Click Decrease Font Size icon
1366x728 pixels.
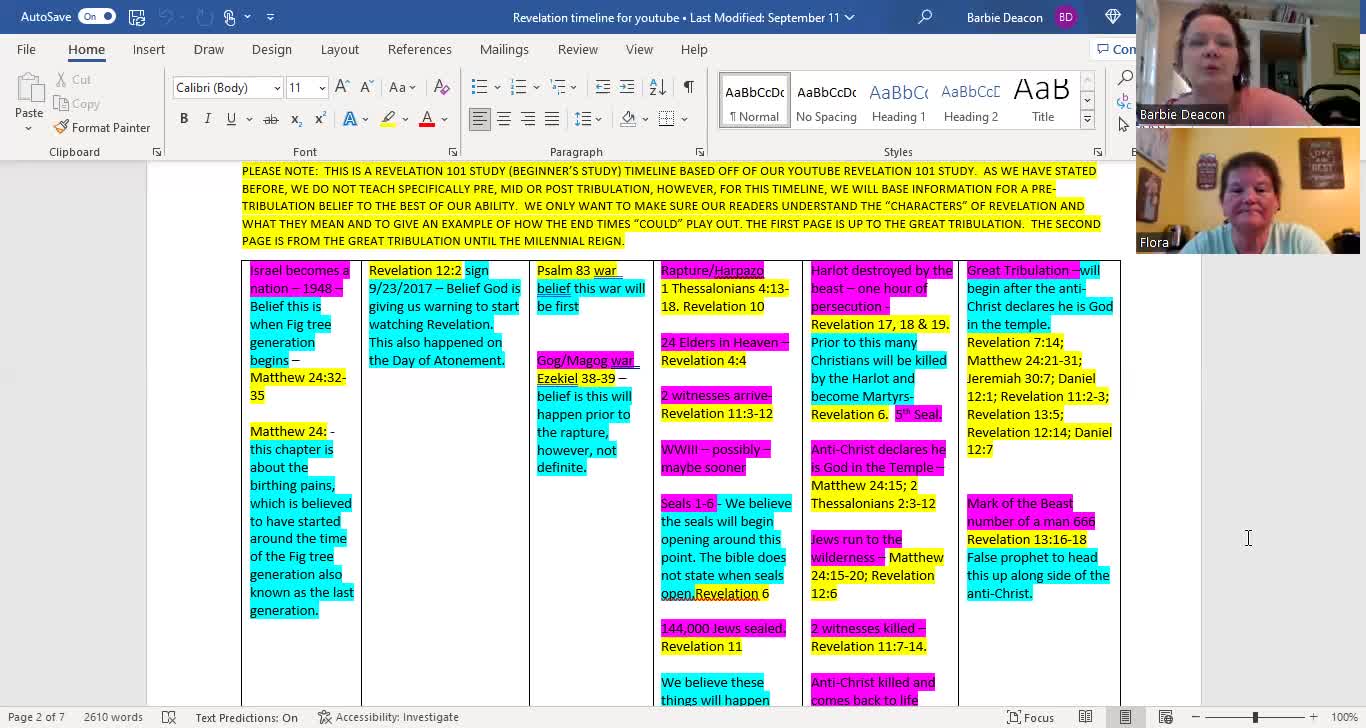tap(365, 88)
